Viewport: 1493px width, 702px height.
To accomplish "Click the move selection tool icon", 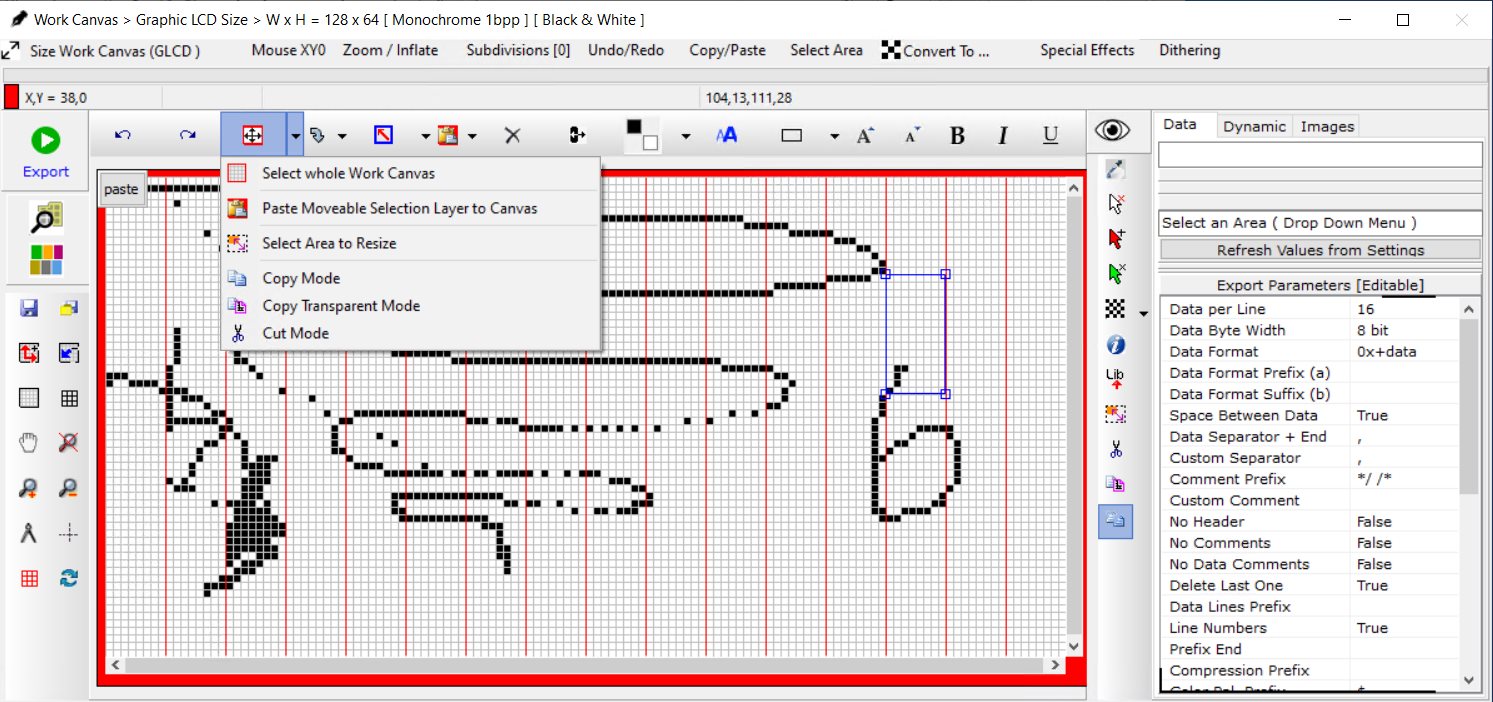I will [x=253, y=135].
